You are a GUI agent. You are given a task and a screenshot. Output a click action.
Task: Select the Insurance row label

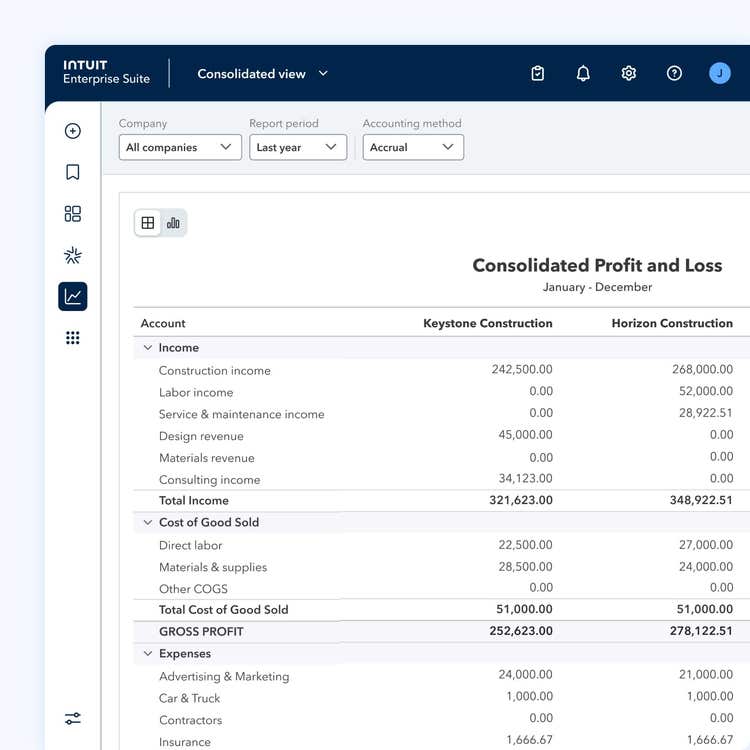click(185, 742)
